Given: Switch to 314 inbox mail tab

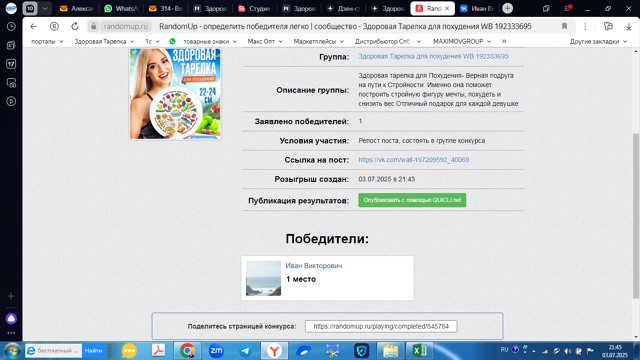Looking at the screenshot, I should [x=165, y=8].
